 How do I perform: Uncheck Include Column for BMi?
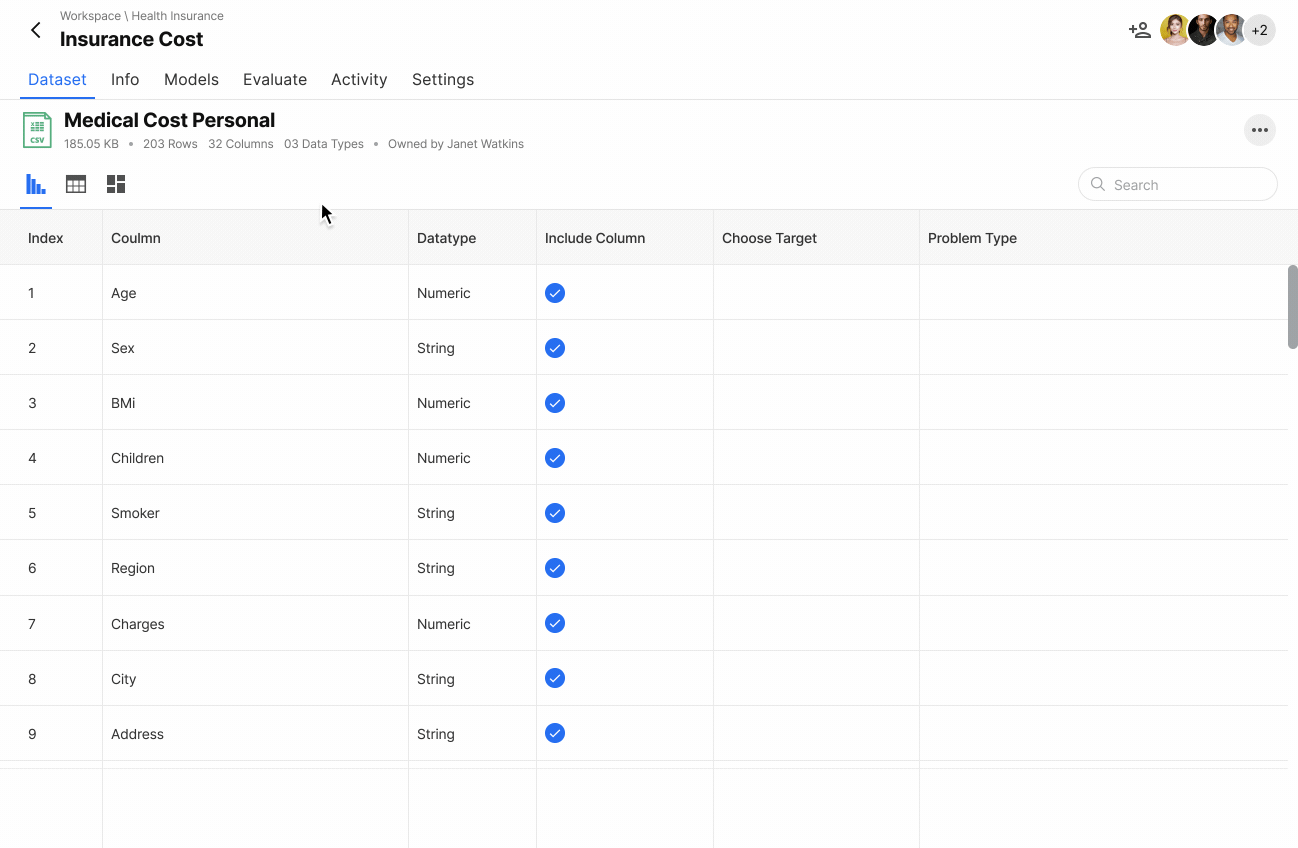(555, 403)
